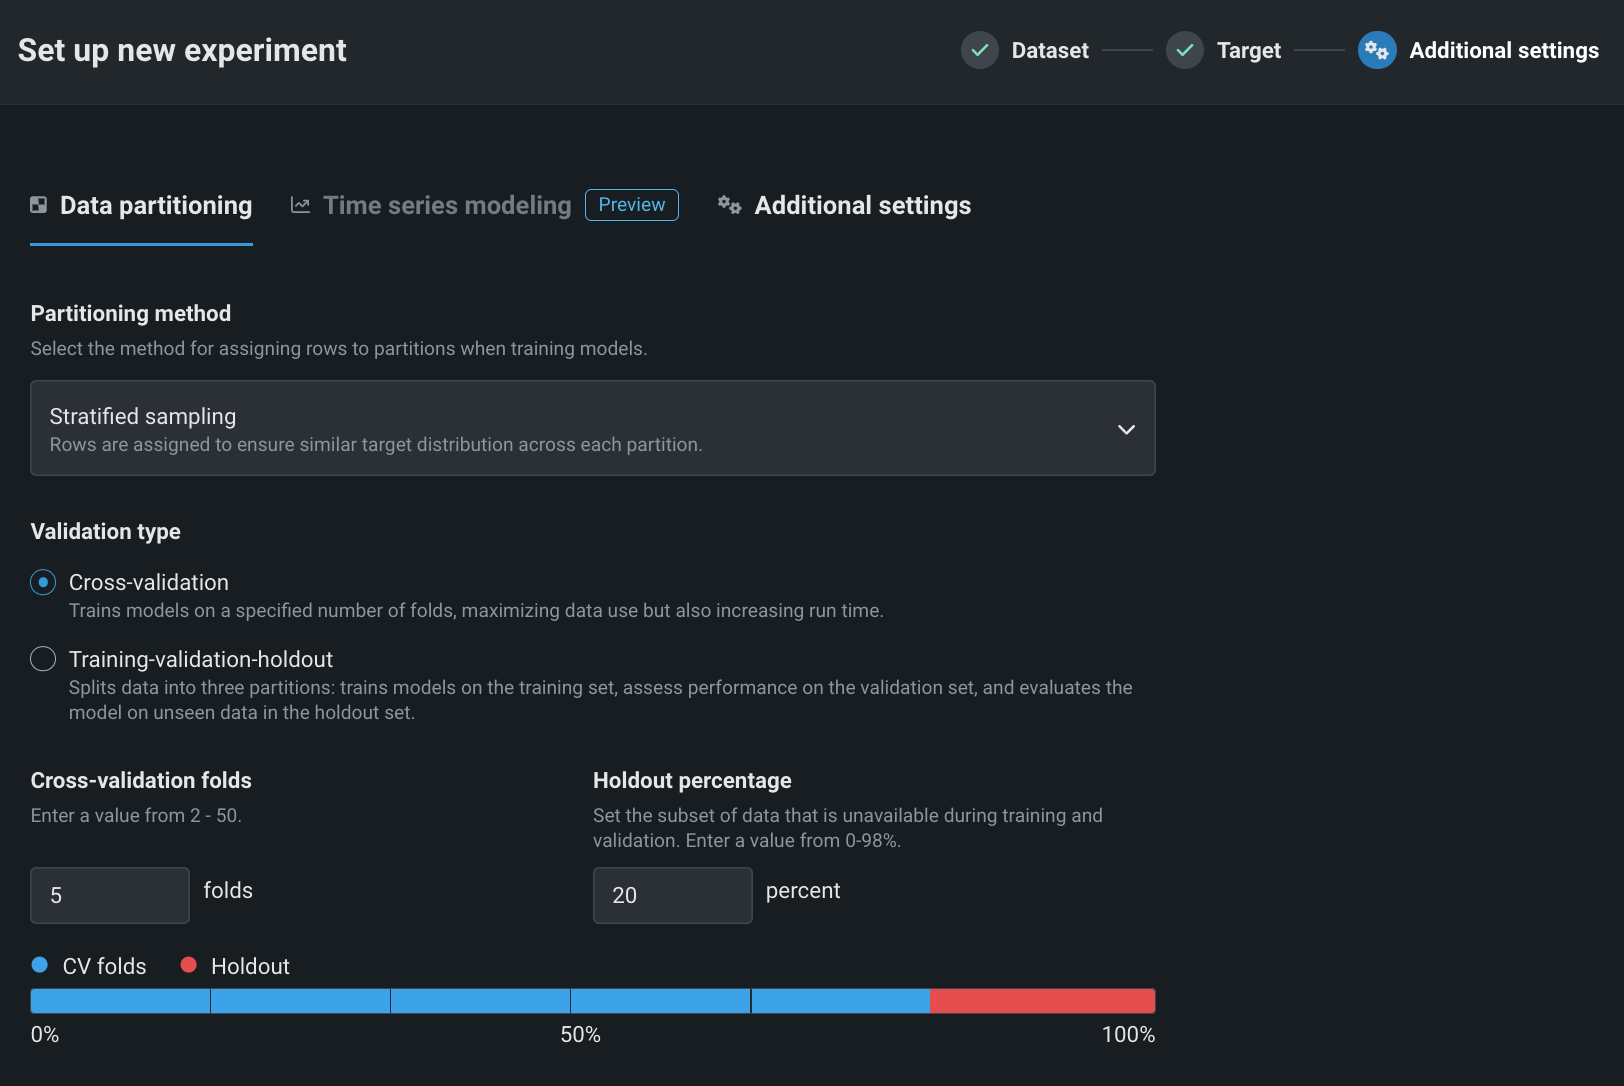The image size is (1624, 1086).
Task: Go back to the Target step label
Action: 1248,50
